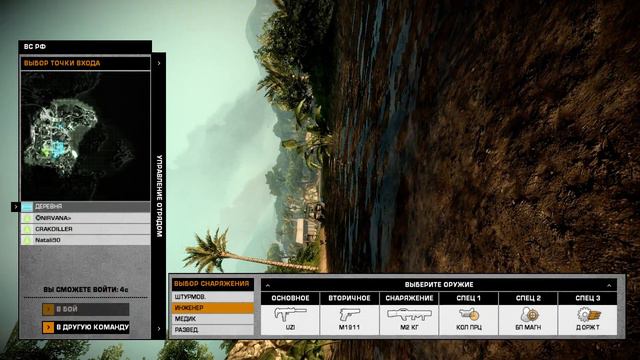Select the UZI primary weapon icon
Image resolution: width=640 pixels, height=360 pixels.
(290, 315)
